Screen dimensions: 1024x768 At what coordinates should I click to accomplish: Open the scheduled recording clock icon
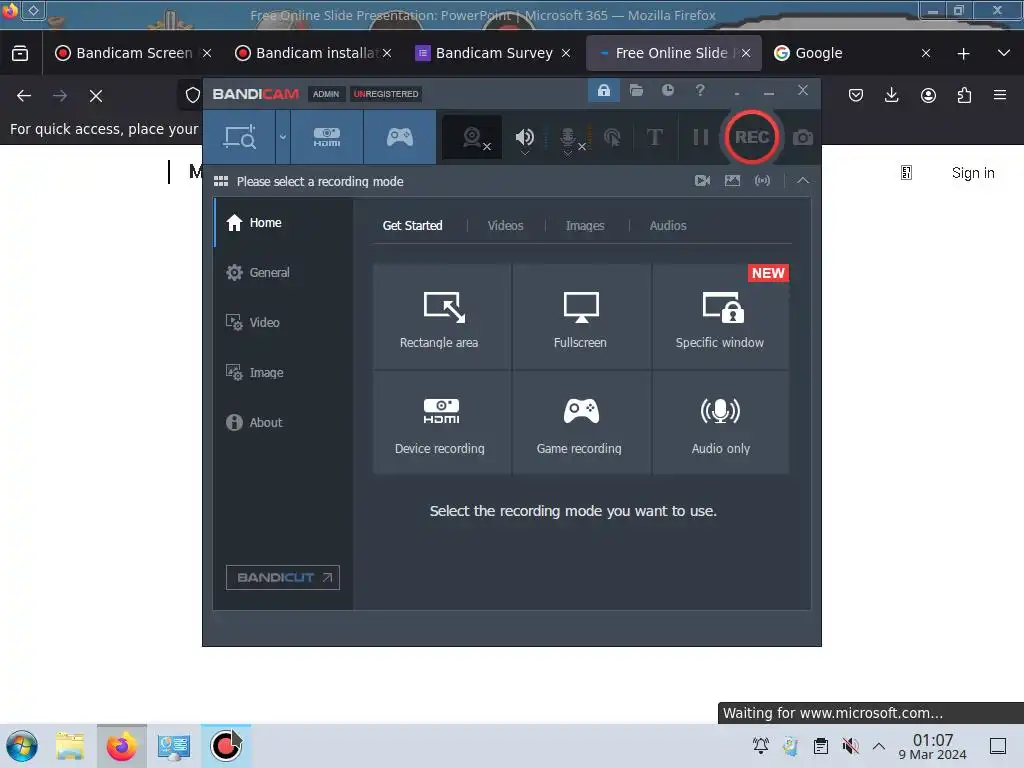pyautogui.click(x=667, y=90)
